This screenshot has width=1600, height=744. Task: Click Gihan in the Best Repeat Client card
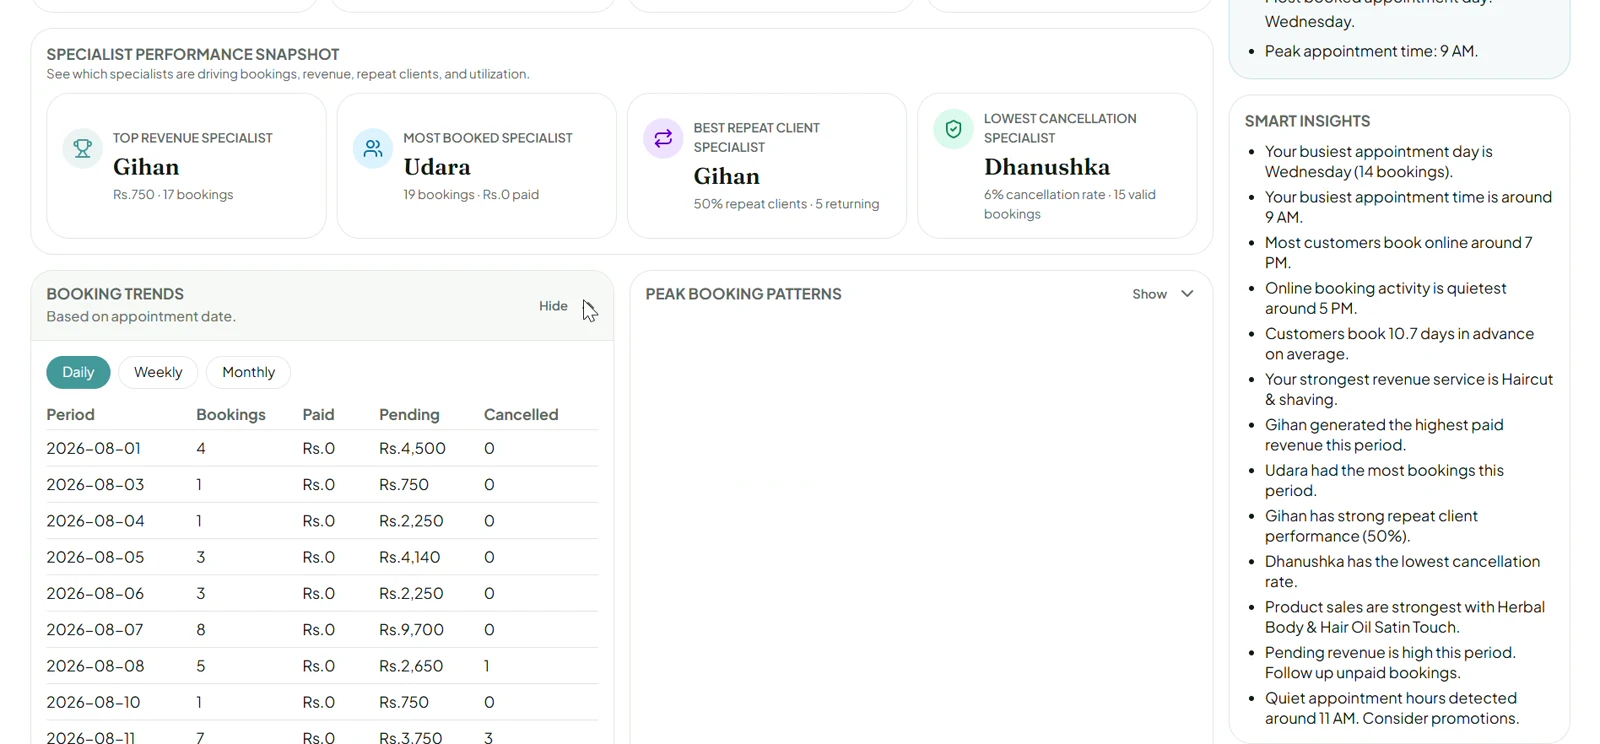(x=727, y=176)
